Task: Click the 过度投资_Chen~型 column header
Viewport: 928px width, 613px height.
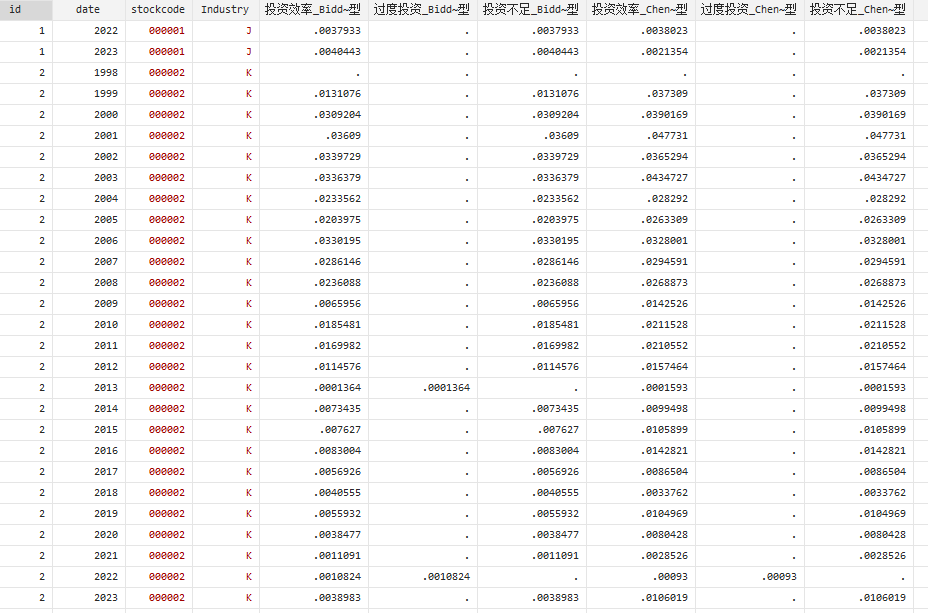Action: tap(749, 9)
